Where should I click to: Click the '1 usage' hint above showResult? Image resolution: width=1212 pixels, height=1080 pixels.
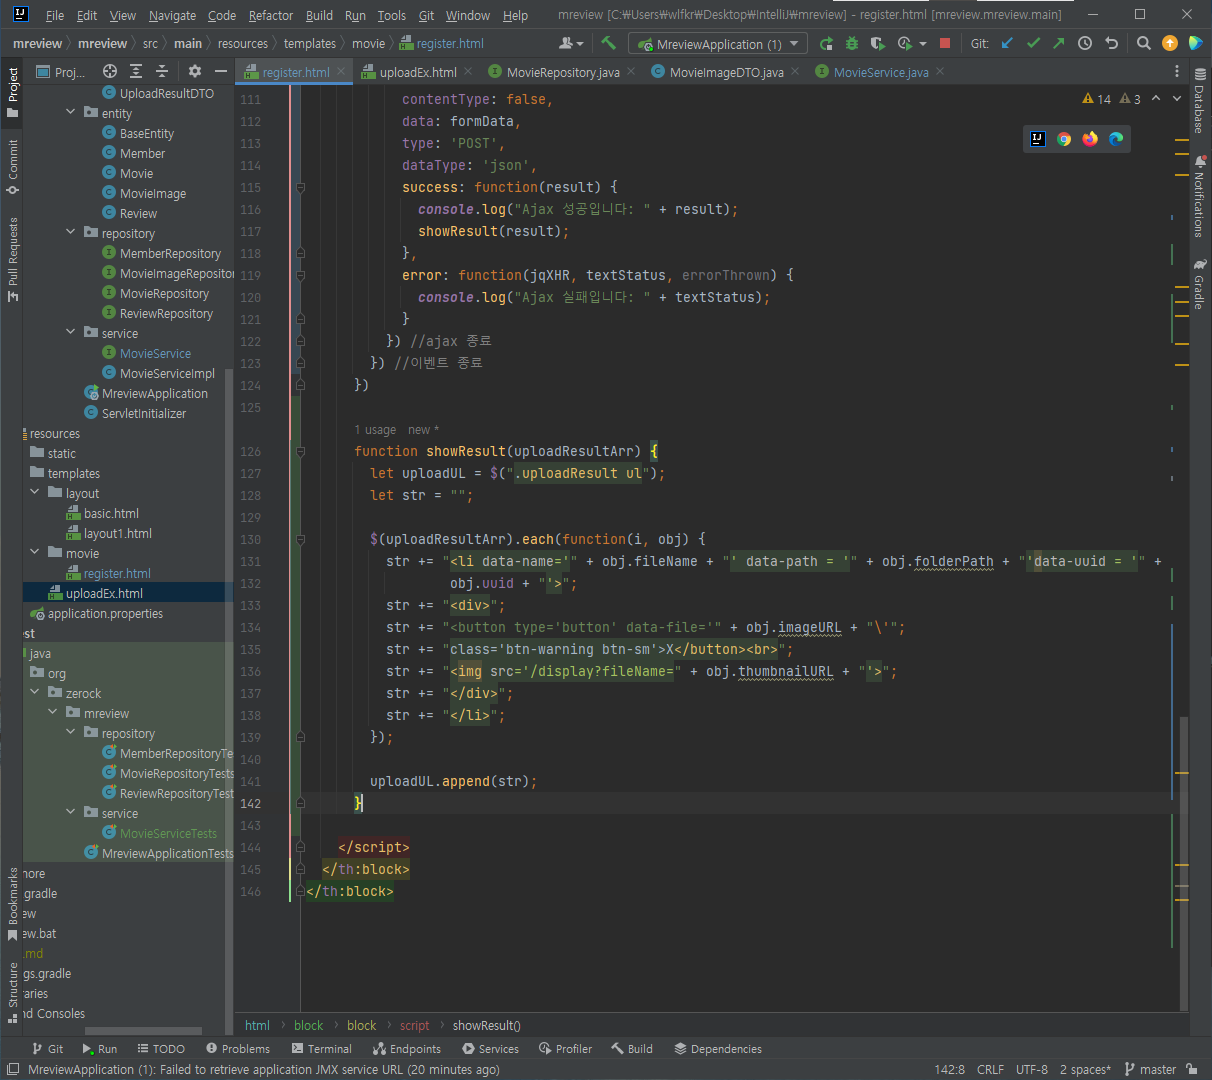tap(375, 430)
